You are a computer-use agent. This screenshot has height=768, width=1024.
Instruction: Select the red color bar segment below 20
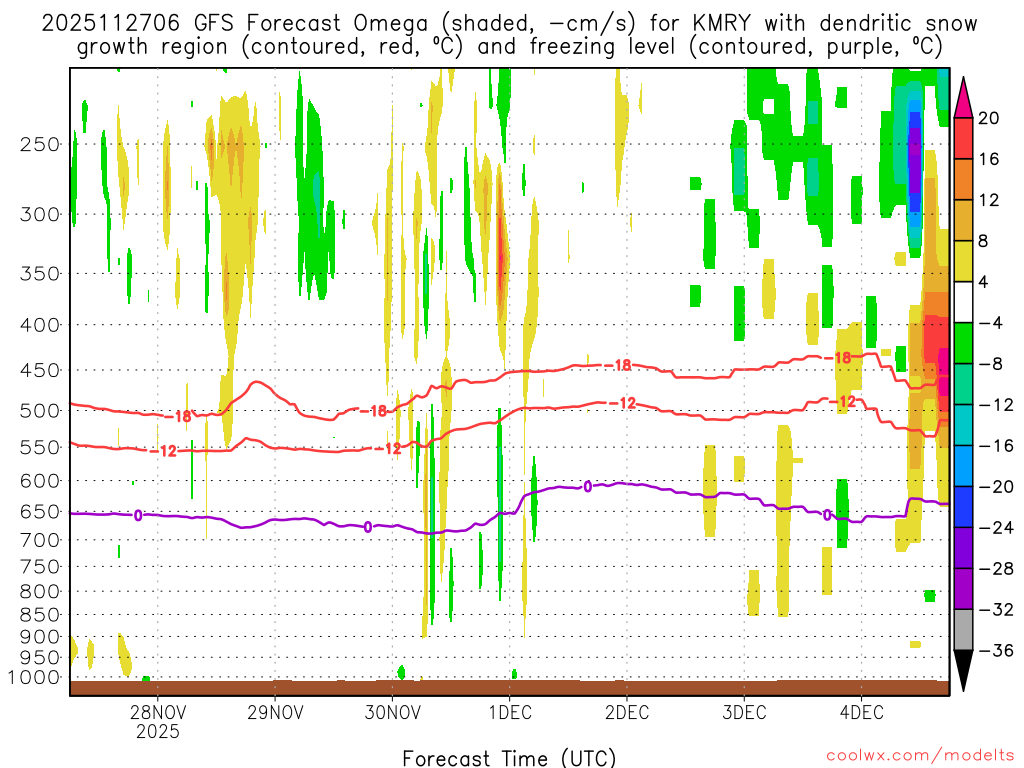(x=964, y=138)
